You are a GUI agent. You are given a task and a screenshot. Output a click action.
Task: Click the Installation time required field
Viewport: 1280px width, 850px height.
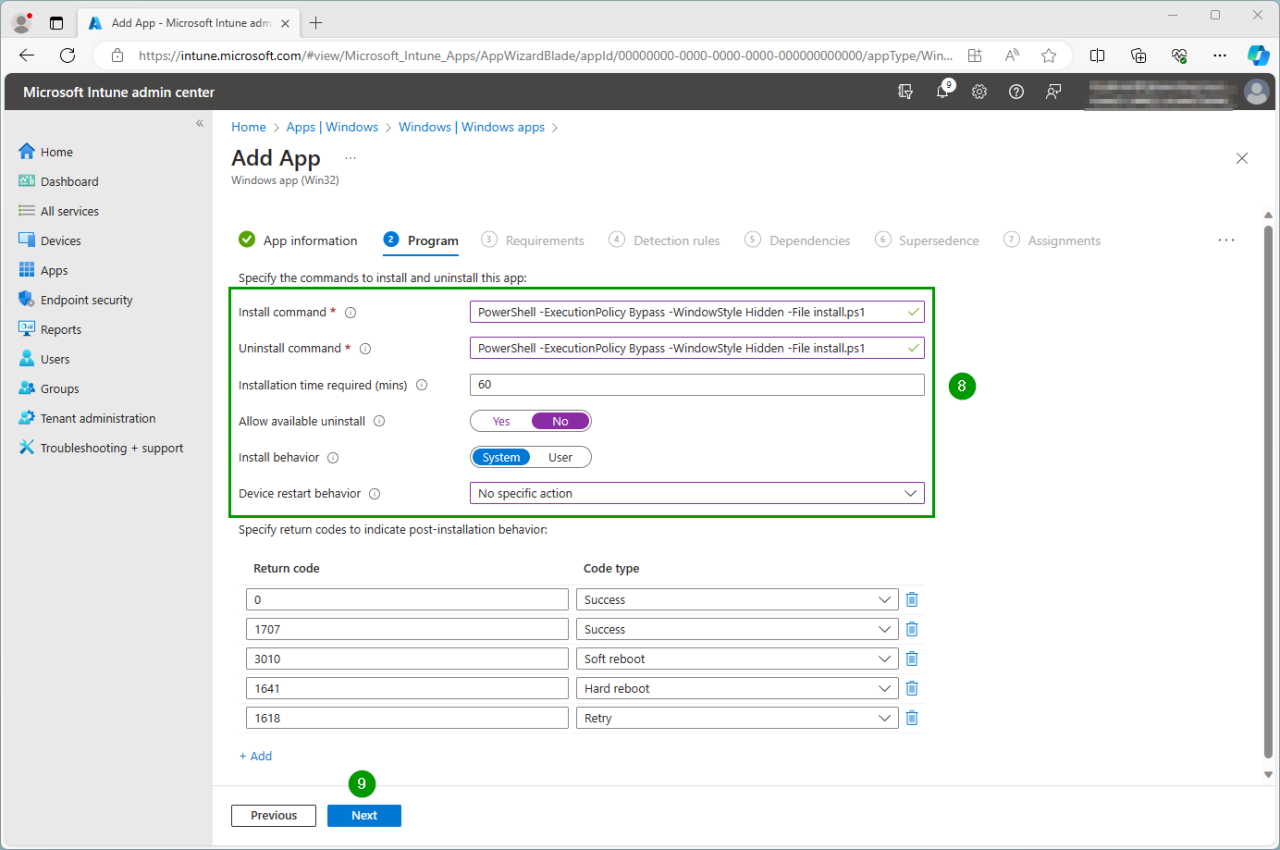pyautogui.click(x=697, y=385)
